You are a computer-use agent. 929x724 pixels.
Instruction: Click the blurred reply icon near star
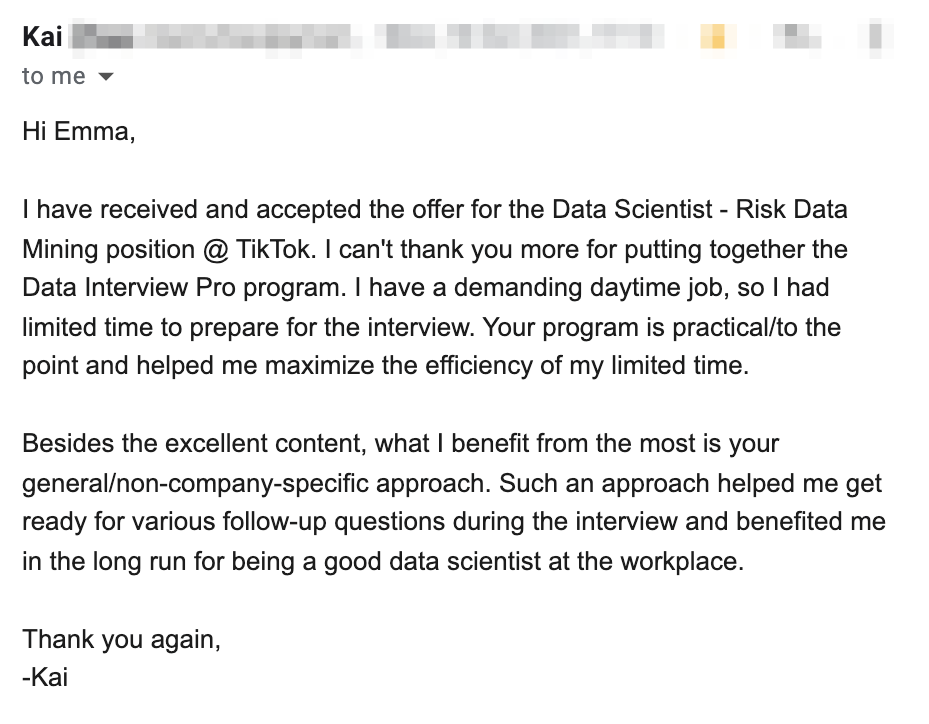click(x=797, y=36)
